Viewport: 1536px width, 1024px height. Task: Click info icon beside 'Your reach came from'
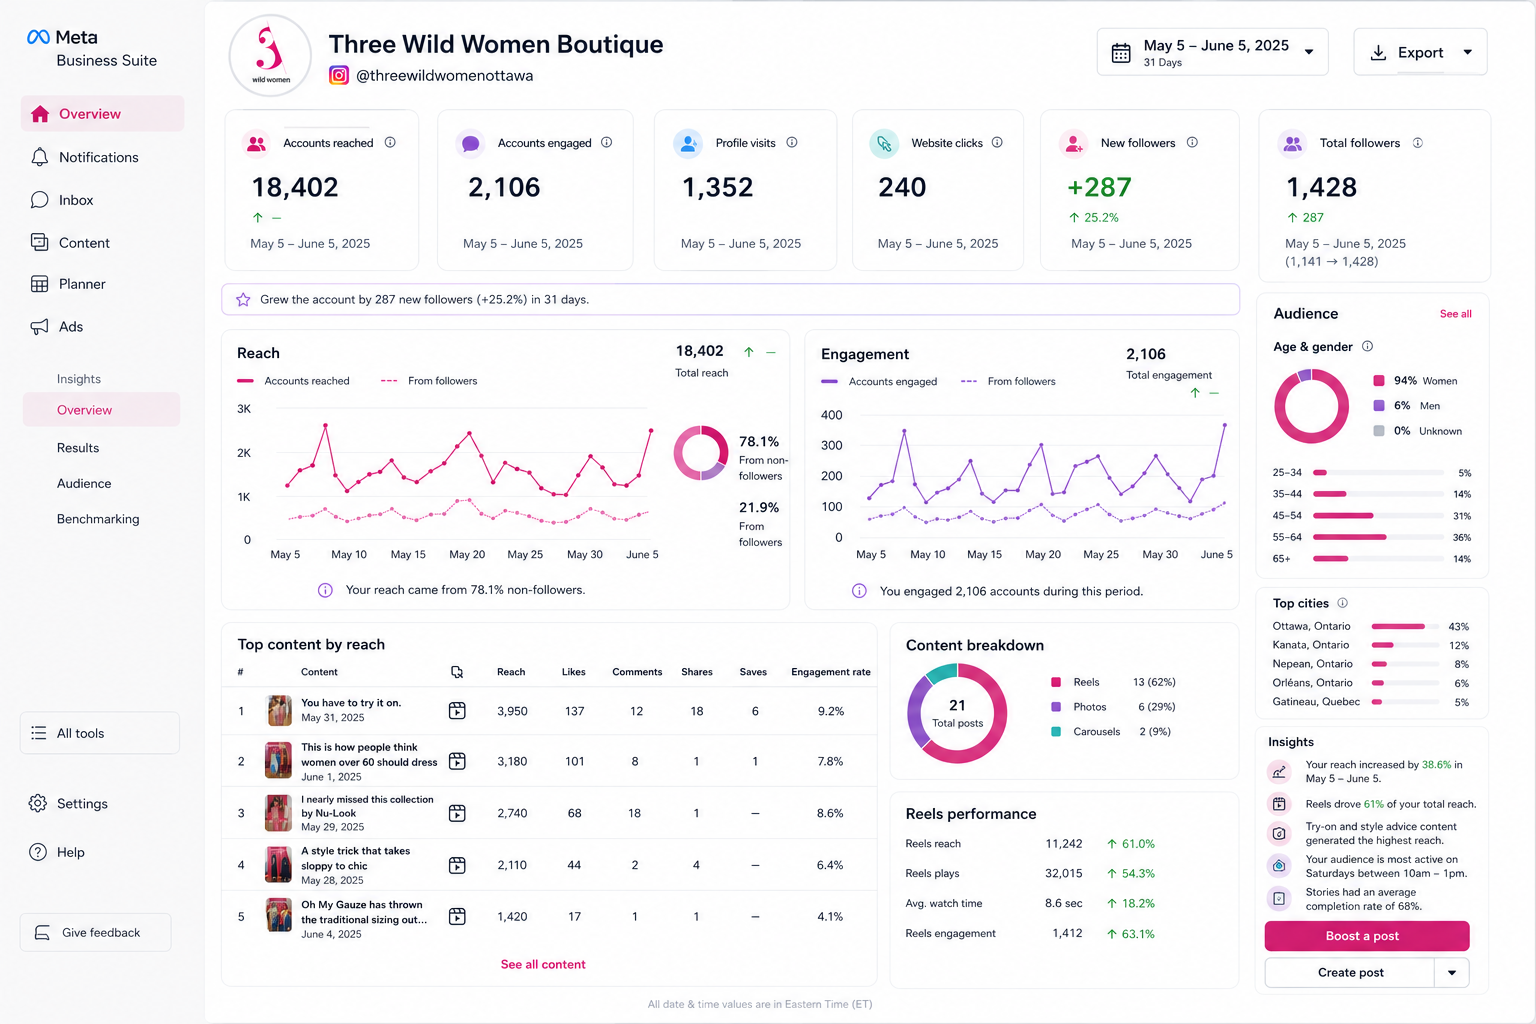click(325, 590)
